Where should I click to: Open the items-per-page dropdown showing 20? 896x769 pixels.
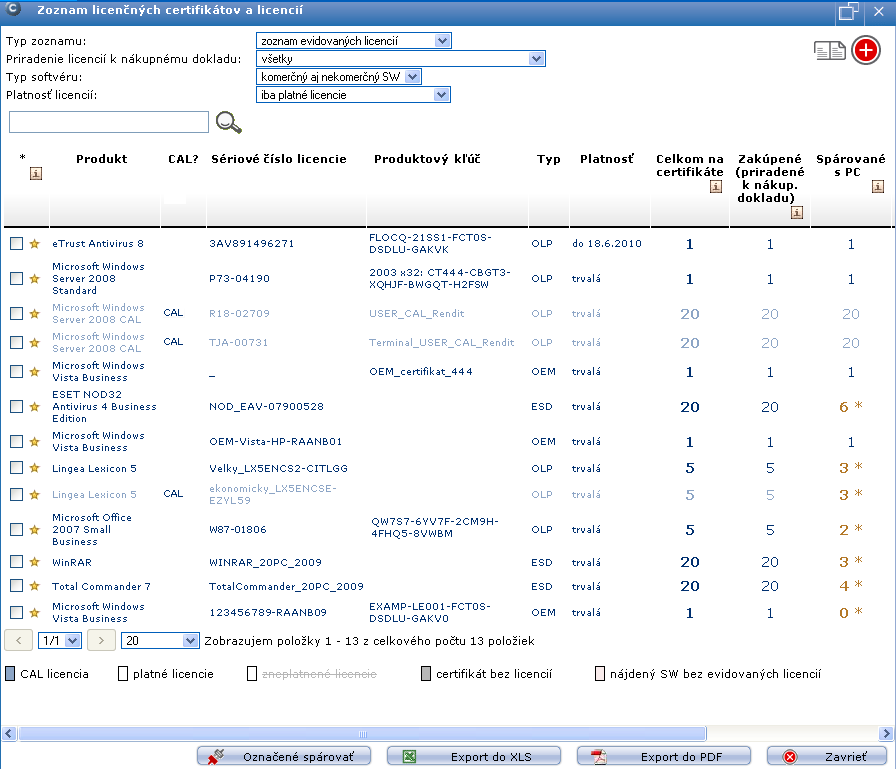coord(160,641)
